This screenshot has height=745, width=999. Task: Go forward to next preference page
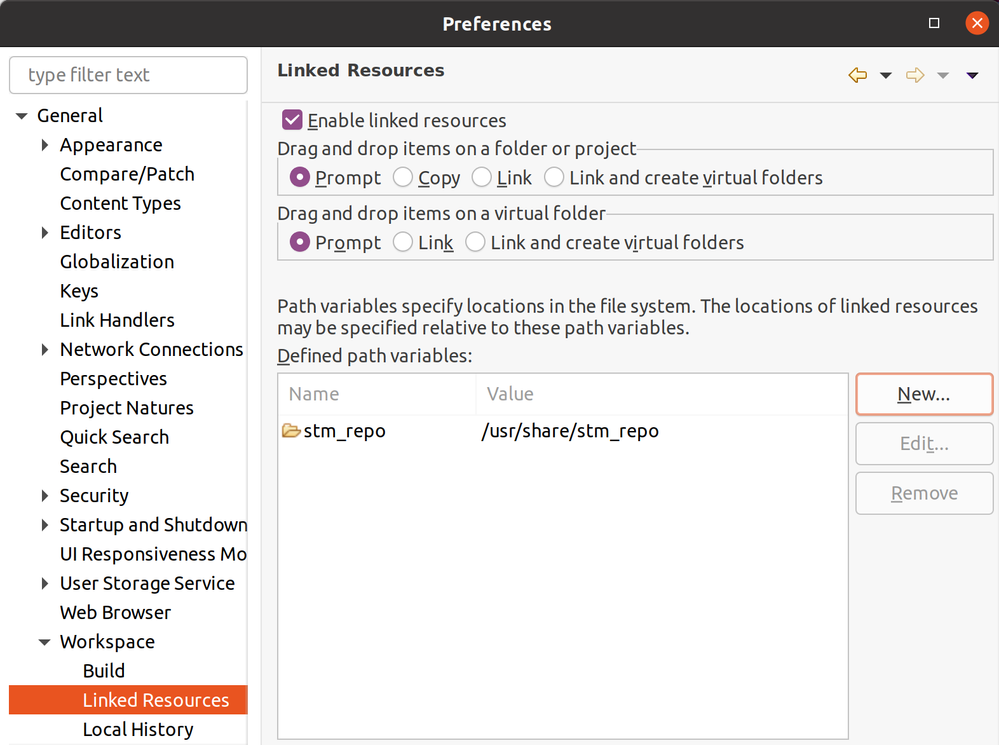(915, 75)
